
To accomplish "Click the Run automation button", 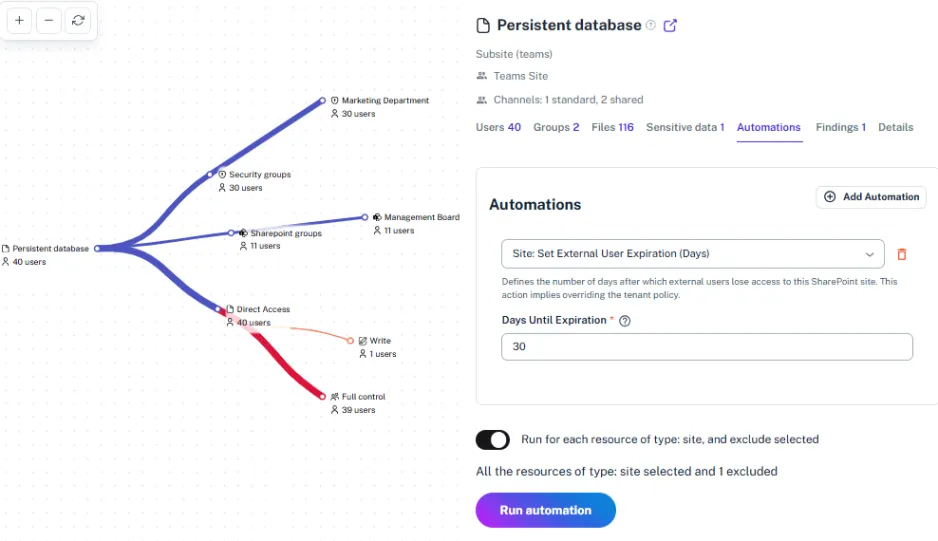I will point(545,510).
